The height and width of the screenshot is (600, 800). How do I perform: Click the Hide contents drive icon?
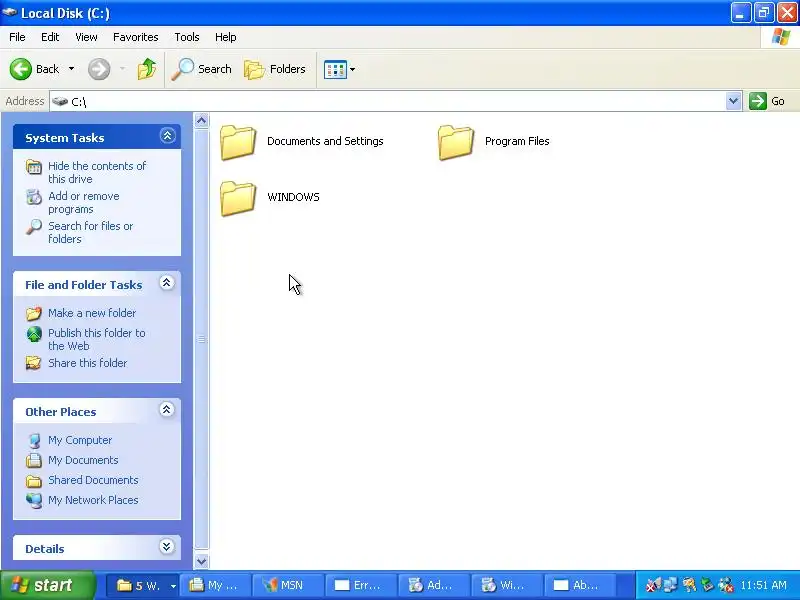[x=34, y=167]
